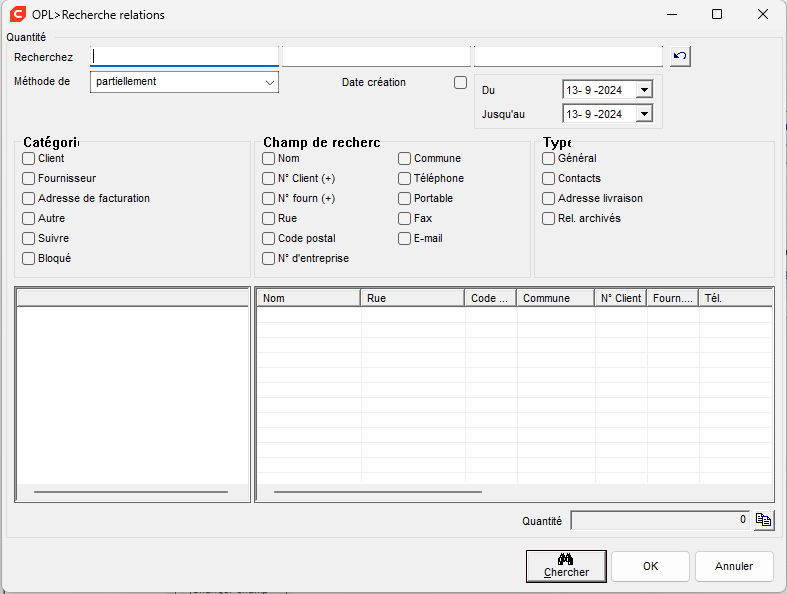The image size is (787, 594).
Task: Enable the Rue search checkbox
Action: [269, 219]
